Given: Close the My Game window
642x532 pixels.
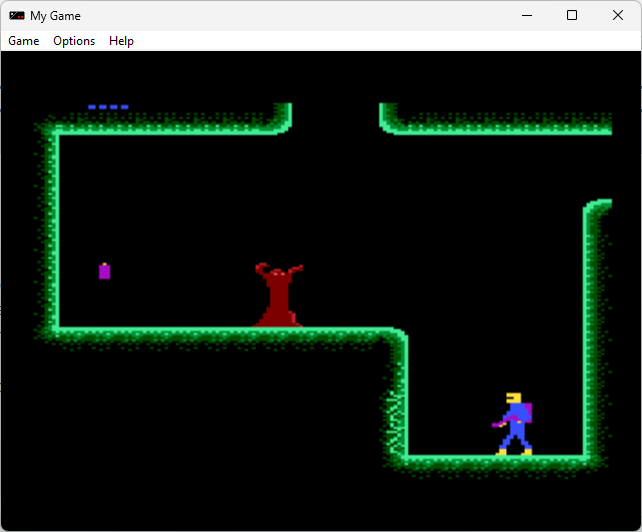Looking at the screenshot, I should (x=618, y=15).
